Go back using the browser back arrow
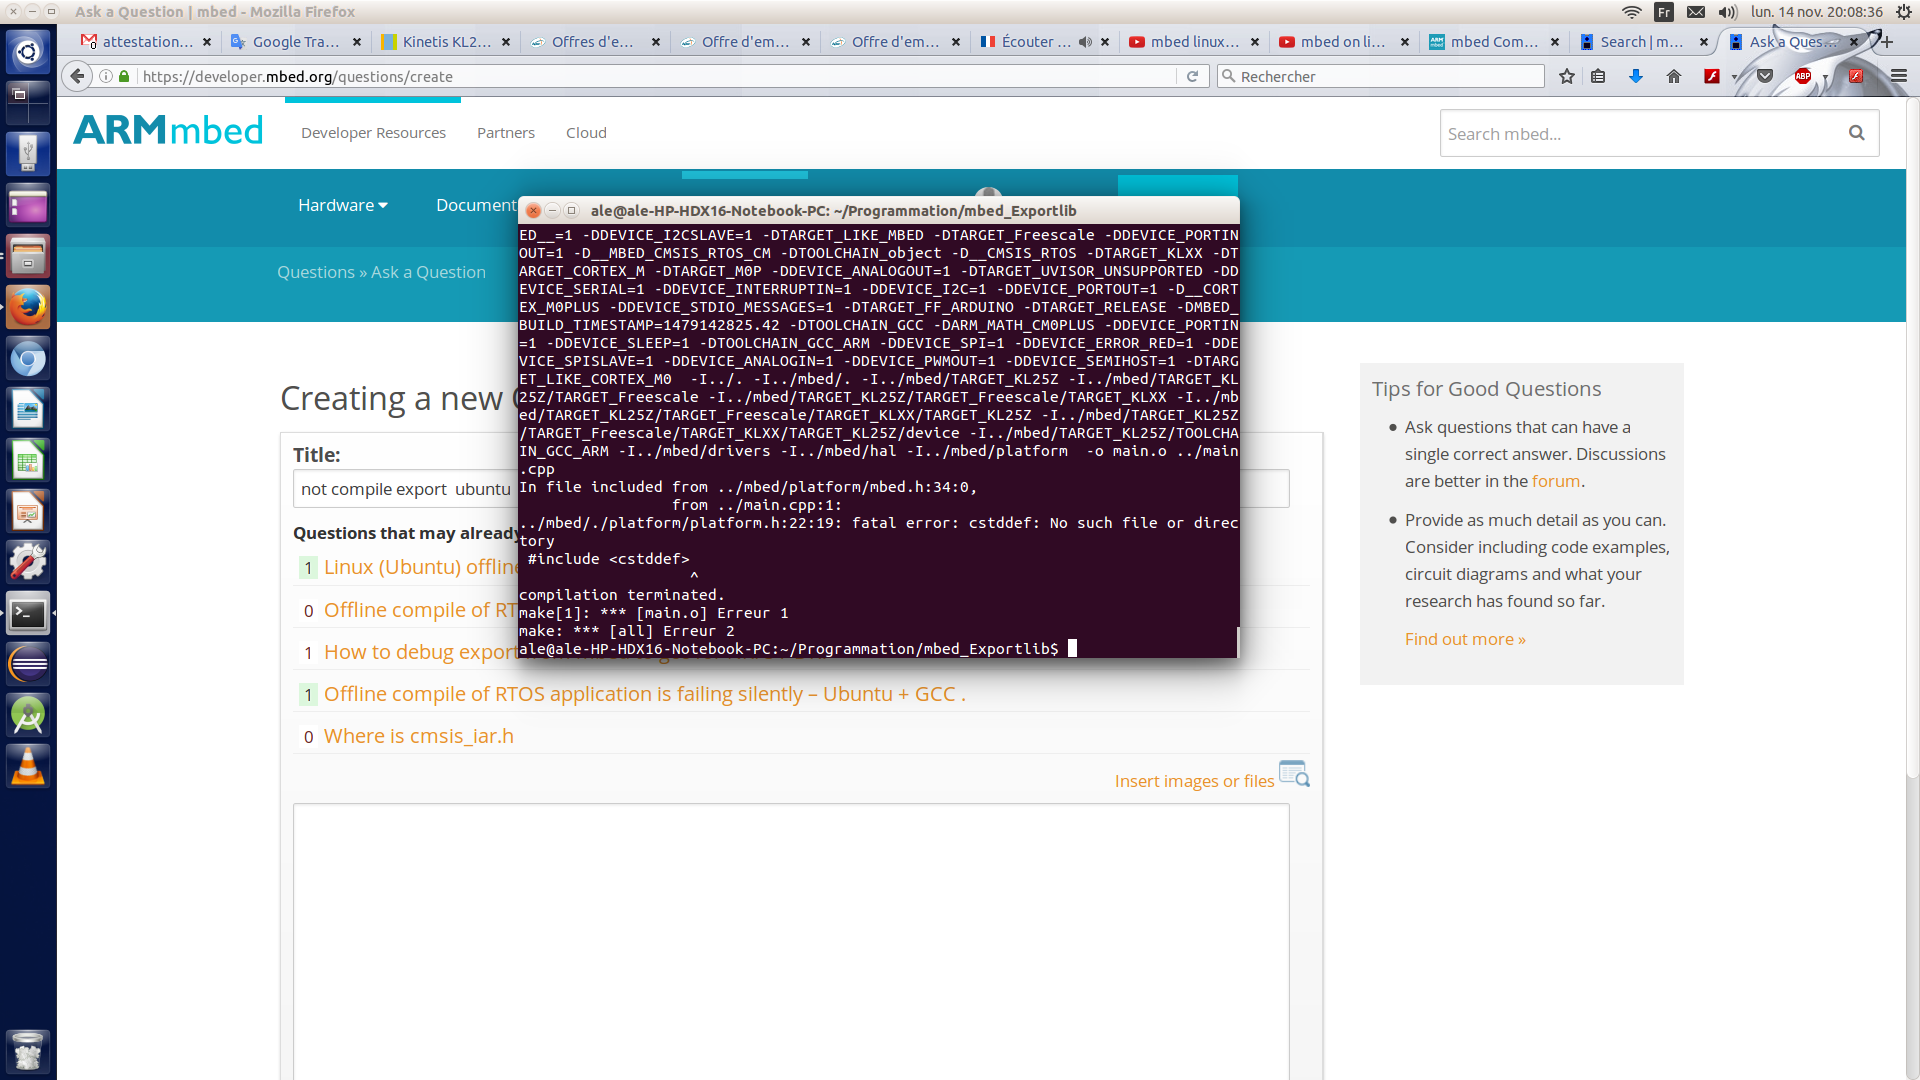Viewport: 1920px width, 1080px height. [77, 76]
